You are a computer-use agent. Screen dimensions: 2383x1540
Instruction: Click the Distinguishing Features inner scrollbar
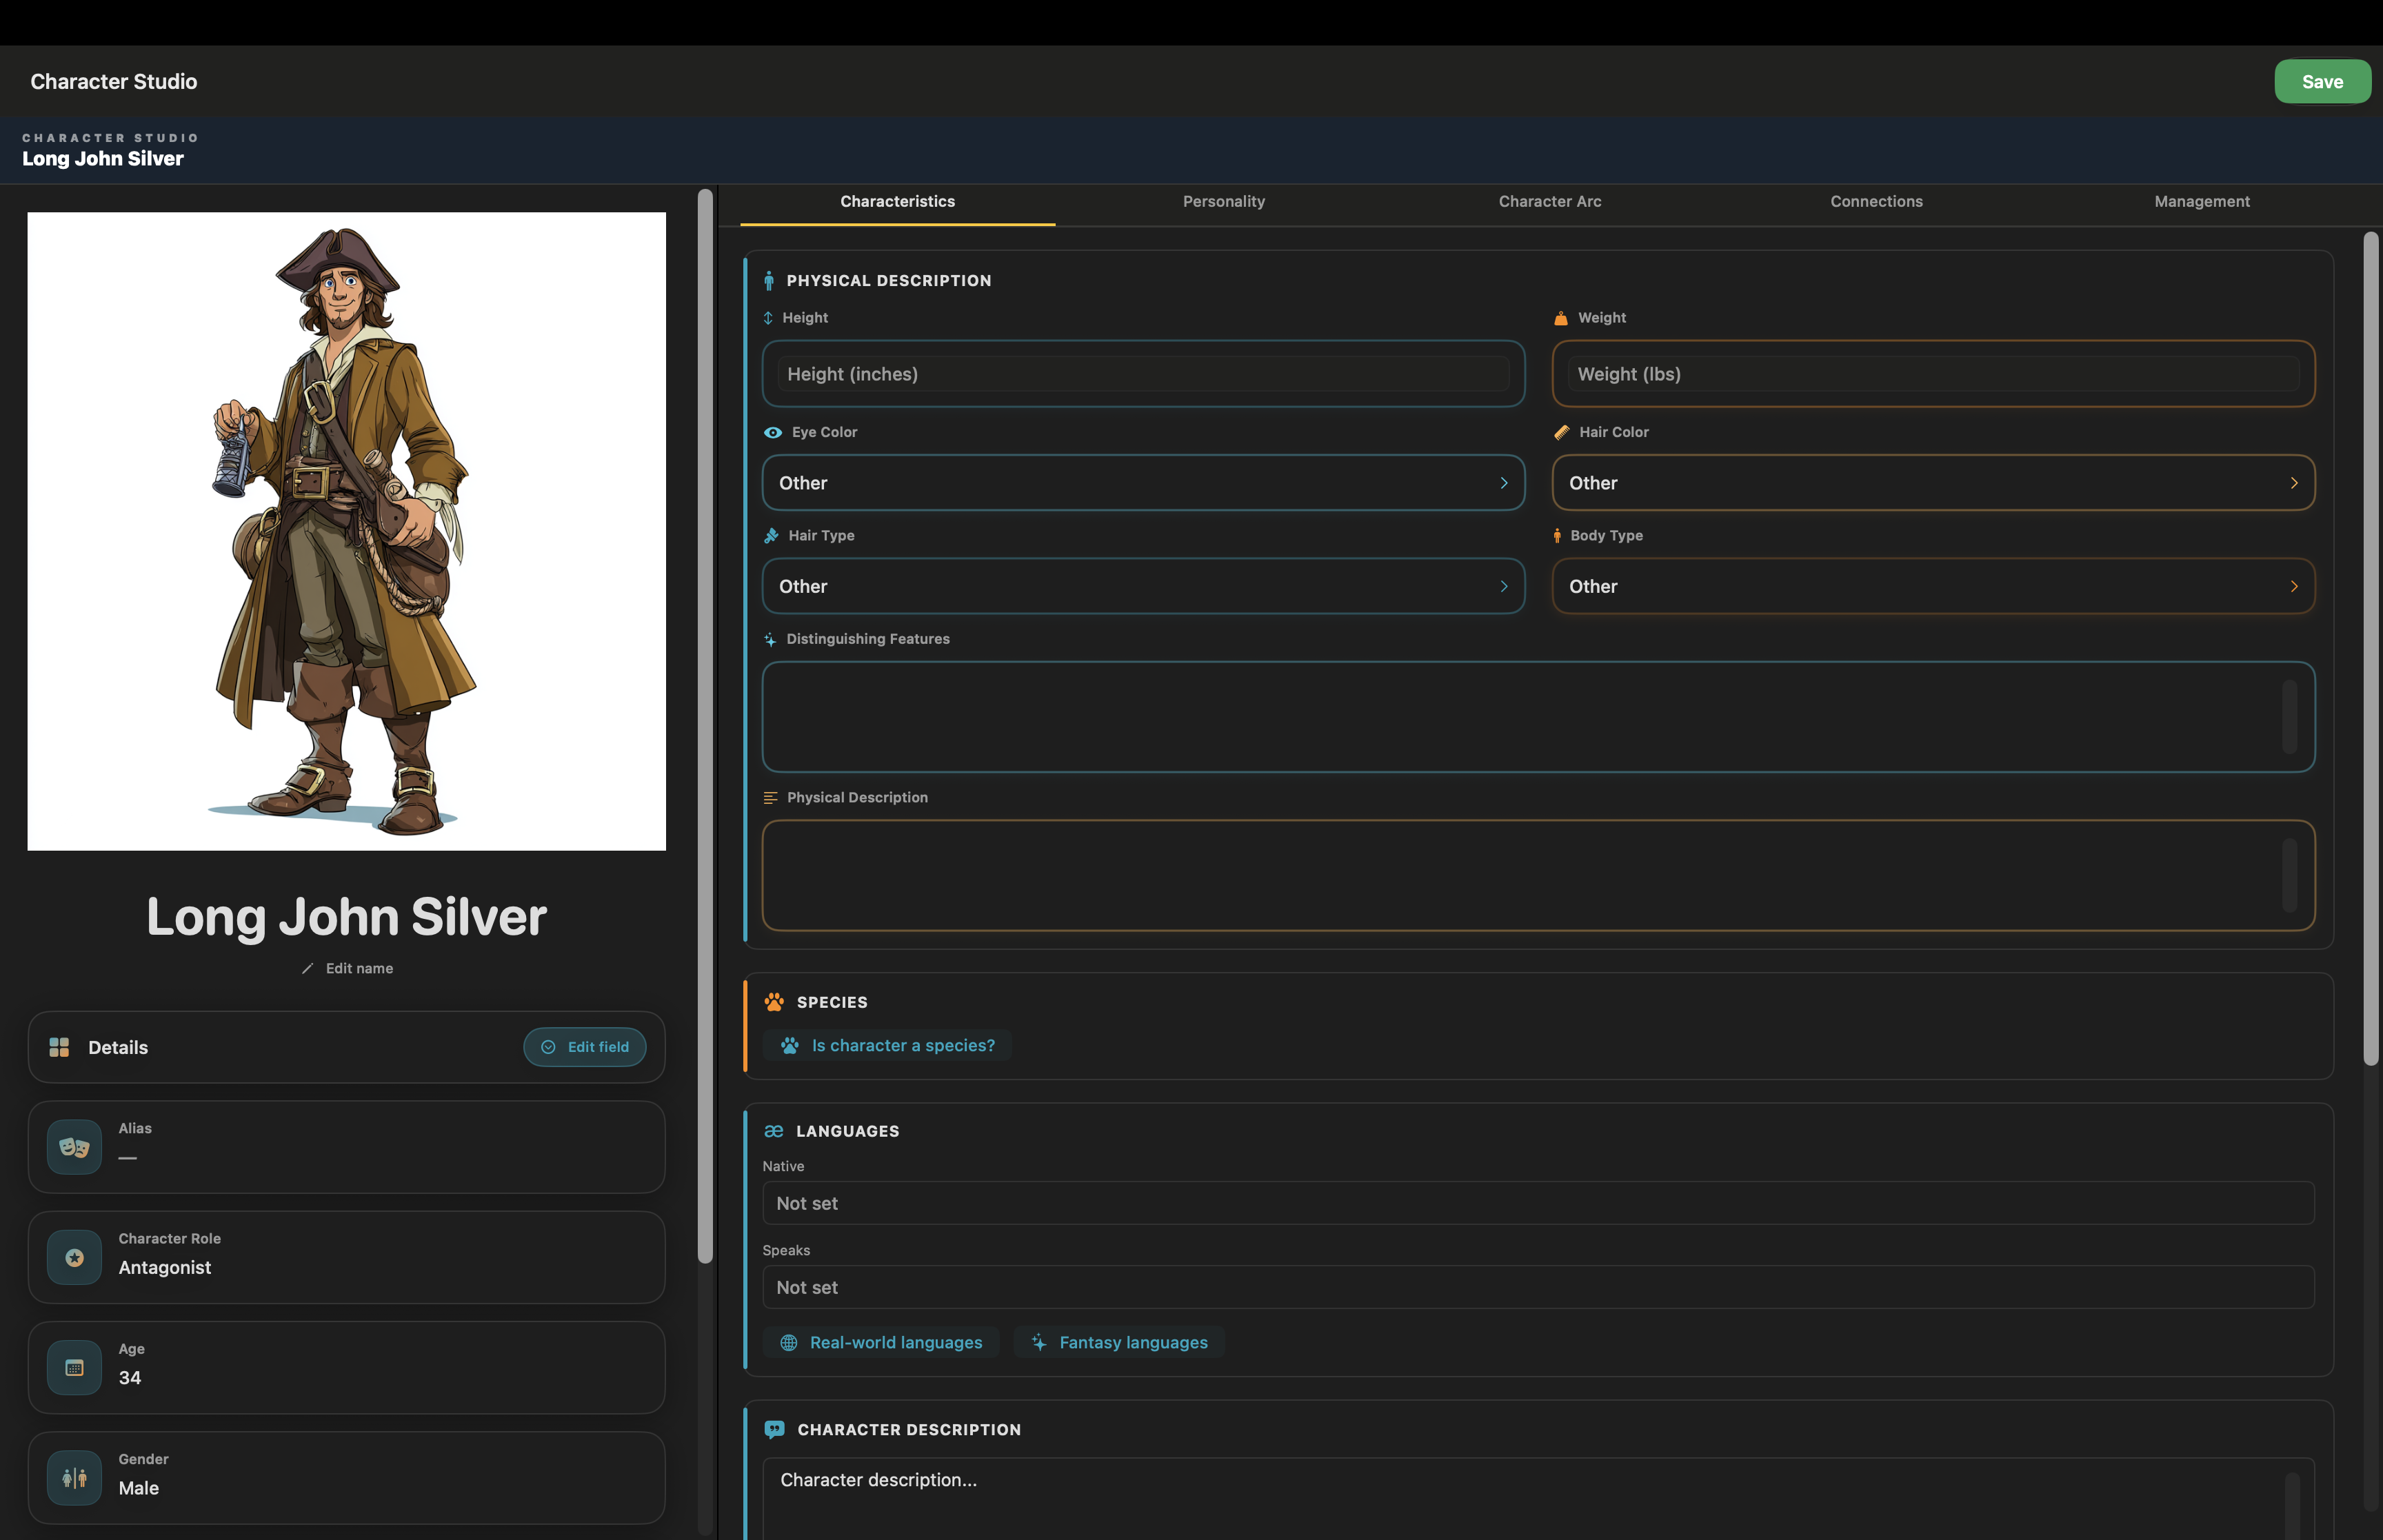pos(2289,717)
